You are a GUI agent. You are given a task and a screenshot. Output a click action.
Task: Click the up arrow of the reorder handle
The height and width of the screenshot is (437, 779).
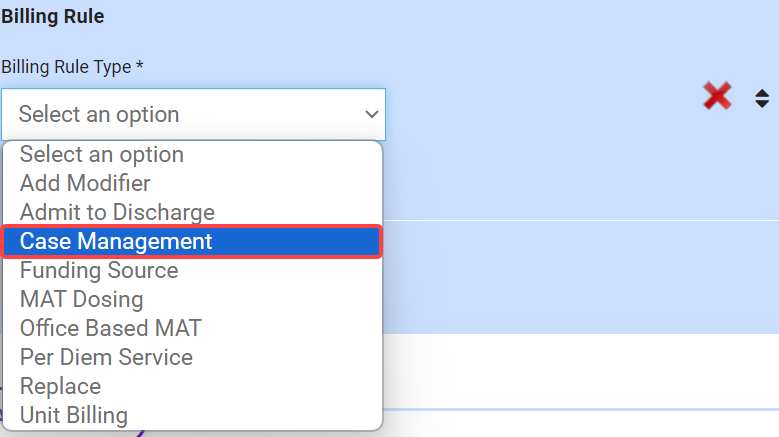click(762, 92)
